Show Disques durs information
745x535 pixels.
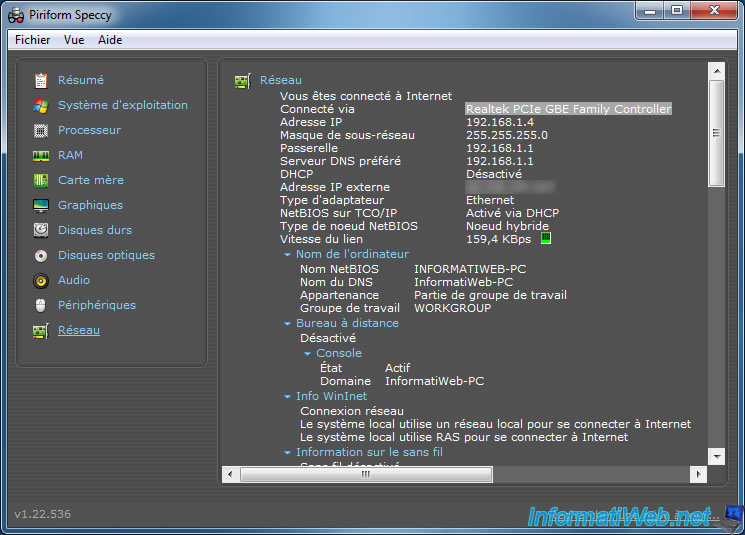click(95, 230)
